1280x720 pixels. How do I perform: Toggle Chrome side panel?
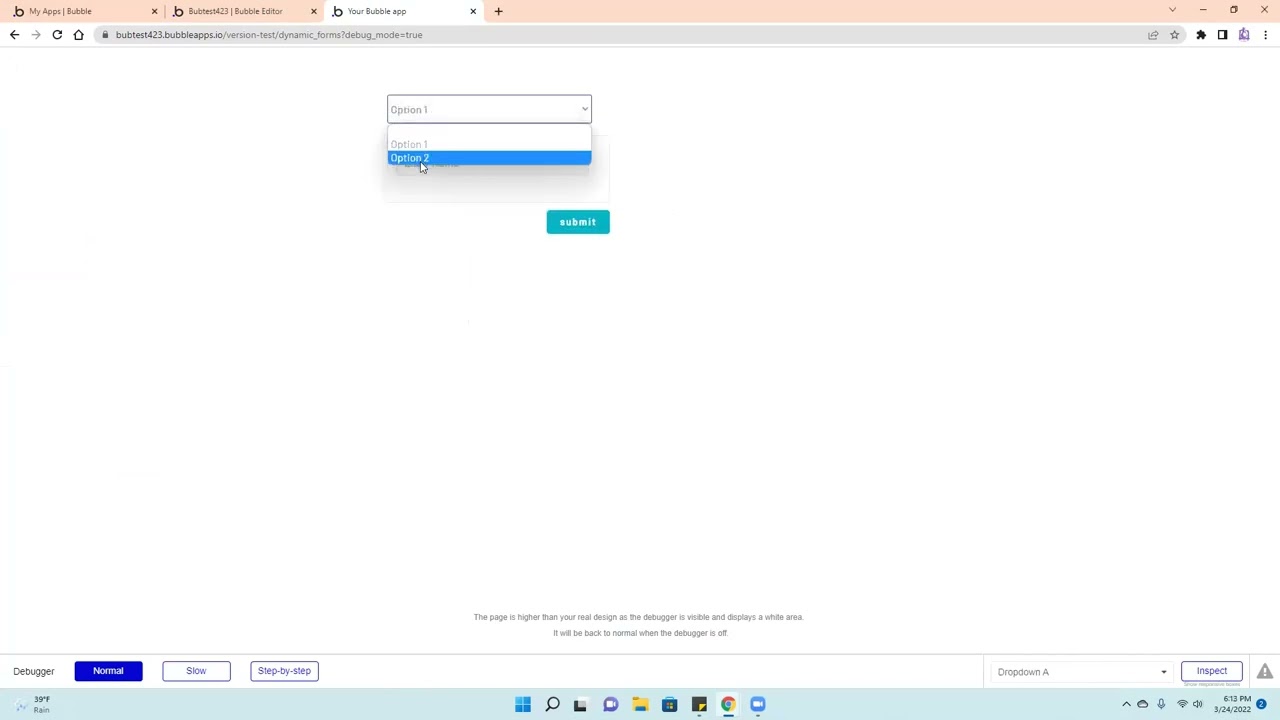tap(1222, 35)
